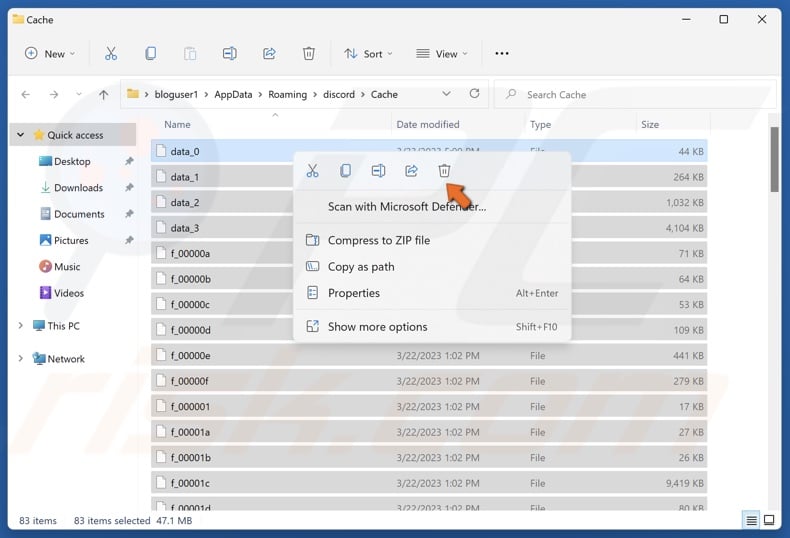Select the f_00001b file row

pyautogui.click(x=429, y=457)
